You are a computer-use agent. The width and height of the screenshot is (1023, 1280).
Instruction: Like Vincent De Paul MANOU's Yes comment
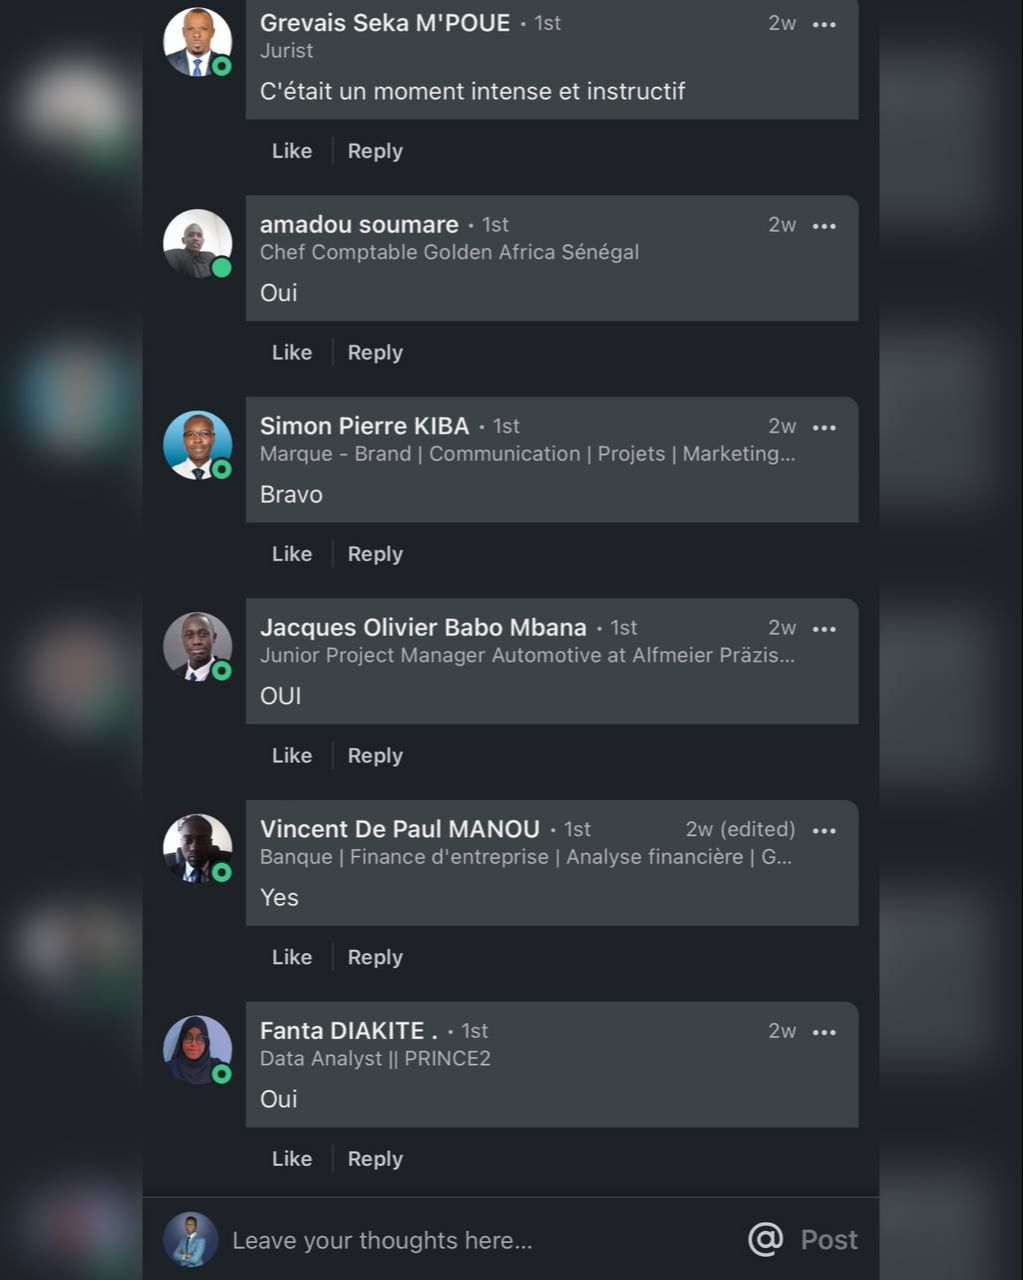(292, 957)
